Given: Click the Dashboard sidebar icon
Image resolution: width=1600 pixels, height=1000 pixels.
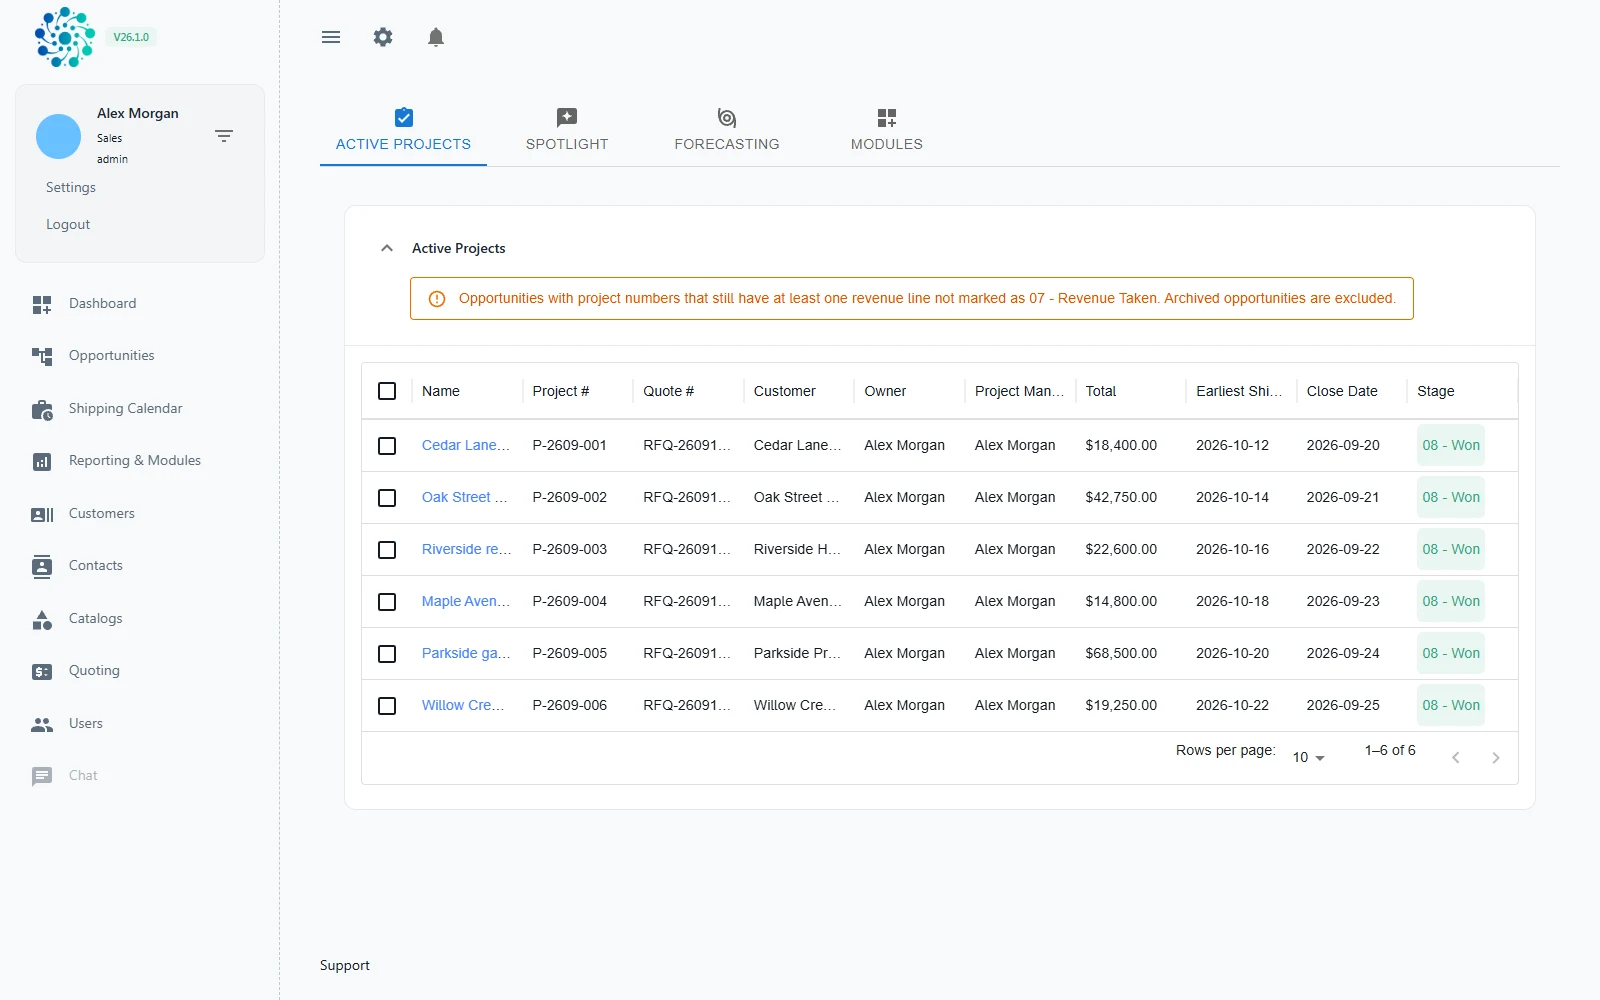Looking at the screenshot, I should tap(42, 304).
